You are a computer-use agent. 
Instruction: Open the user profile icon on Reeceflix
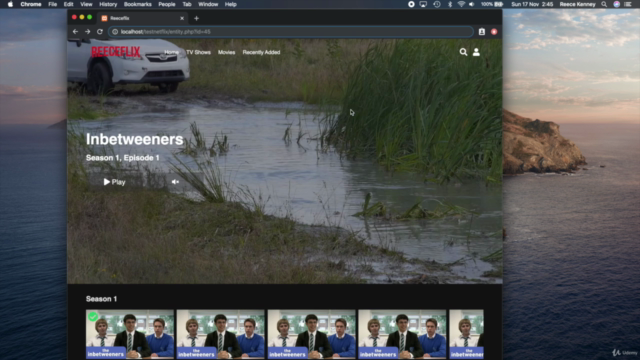coord(476,52)
